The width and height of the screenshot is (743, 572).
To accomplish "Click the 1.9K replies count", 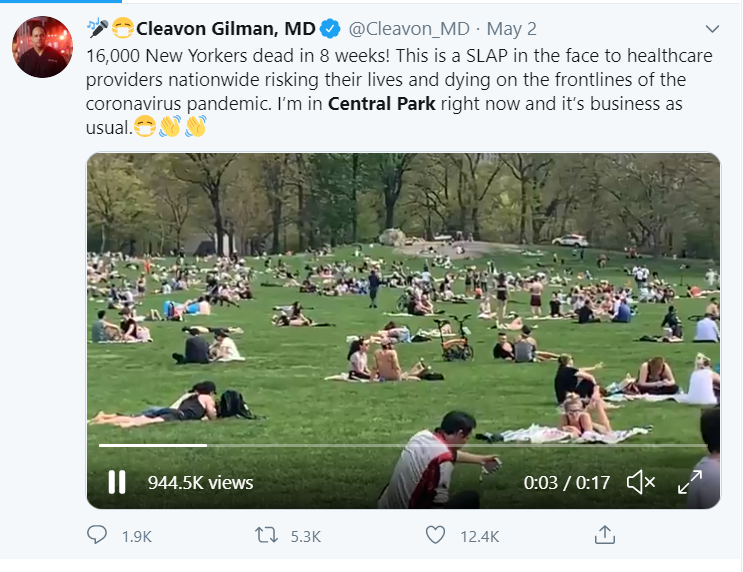I will tap(136, 537).
